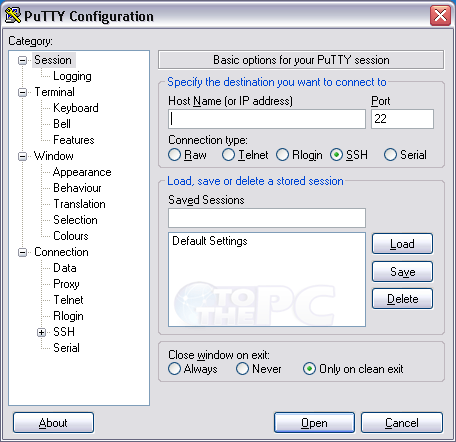Click the Open button to connect
456x442 pixels.
(314, 423)
